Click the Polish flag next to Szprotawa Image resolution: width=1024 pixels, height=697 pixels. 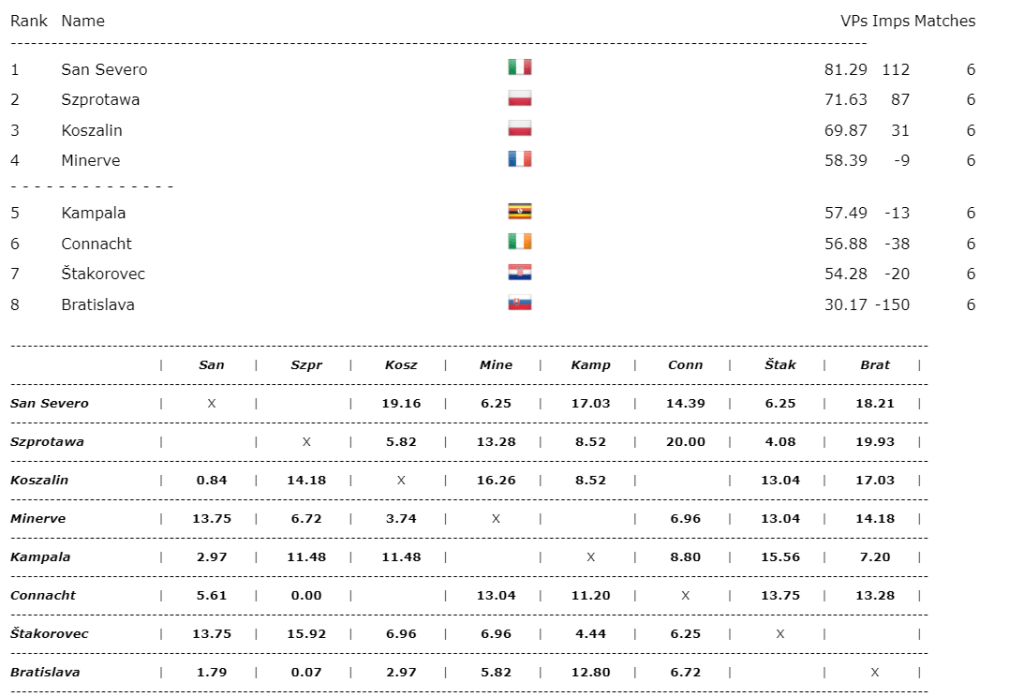519,99
